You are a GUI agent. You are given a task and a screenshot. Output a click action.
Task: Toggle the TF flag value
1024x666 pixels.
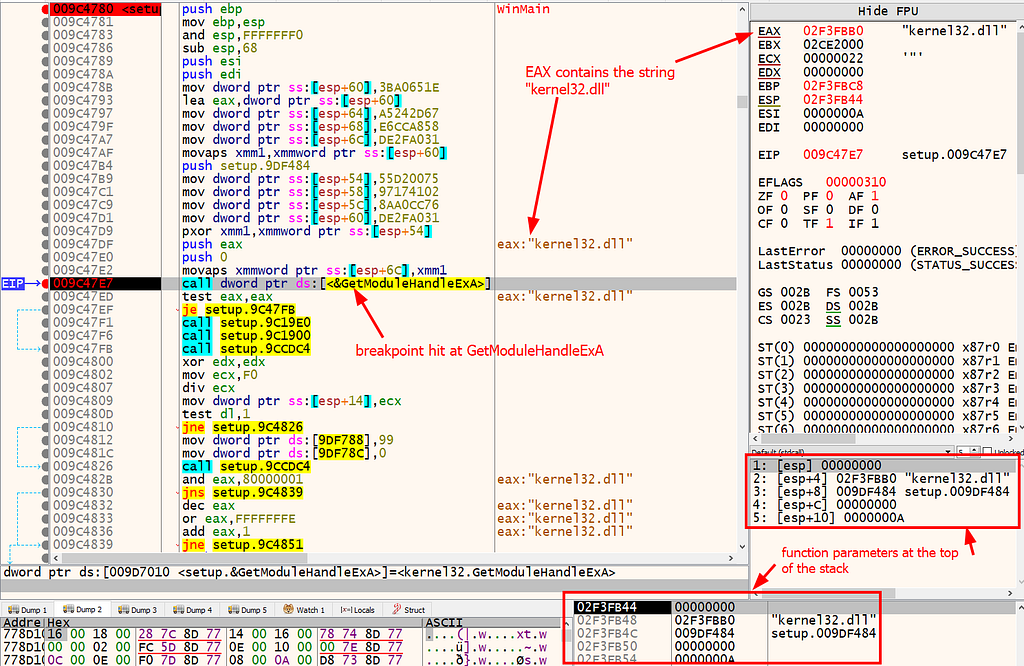pos(829,223)
